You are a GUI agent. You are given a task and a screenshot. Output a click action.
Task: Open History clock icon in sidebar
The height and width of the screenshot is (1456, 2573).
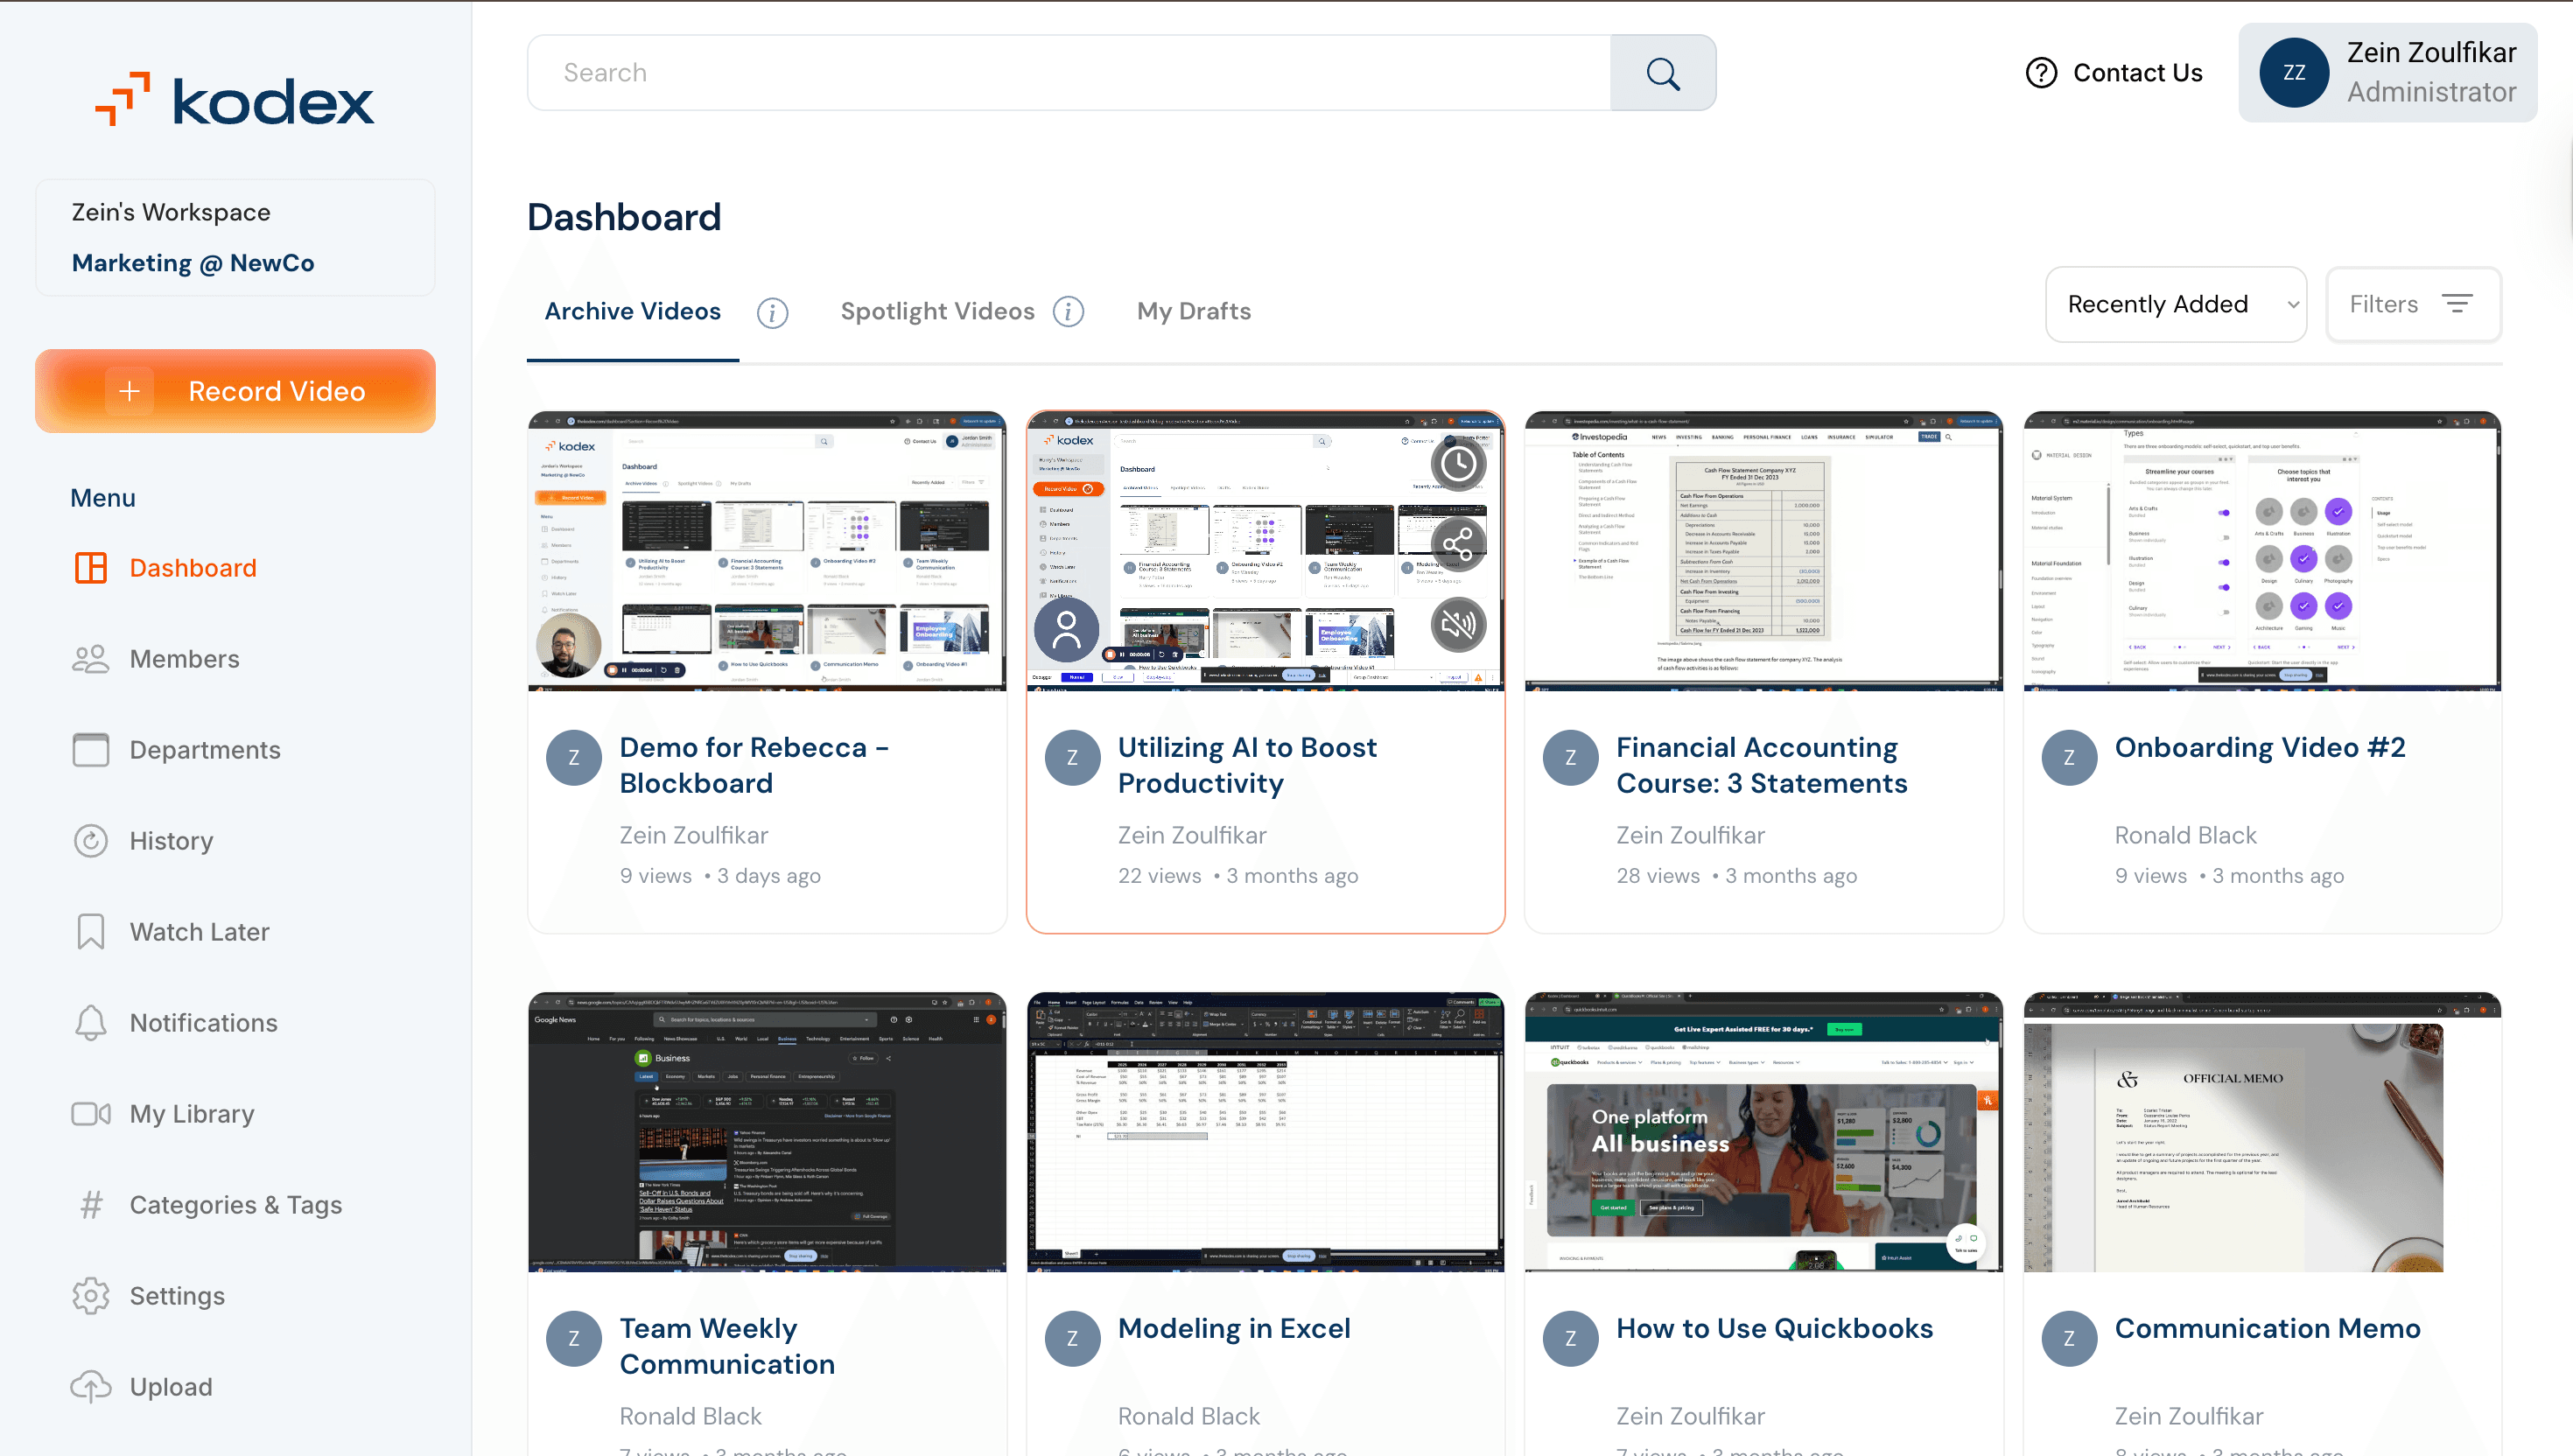90,841
